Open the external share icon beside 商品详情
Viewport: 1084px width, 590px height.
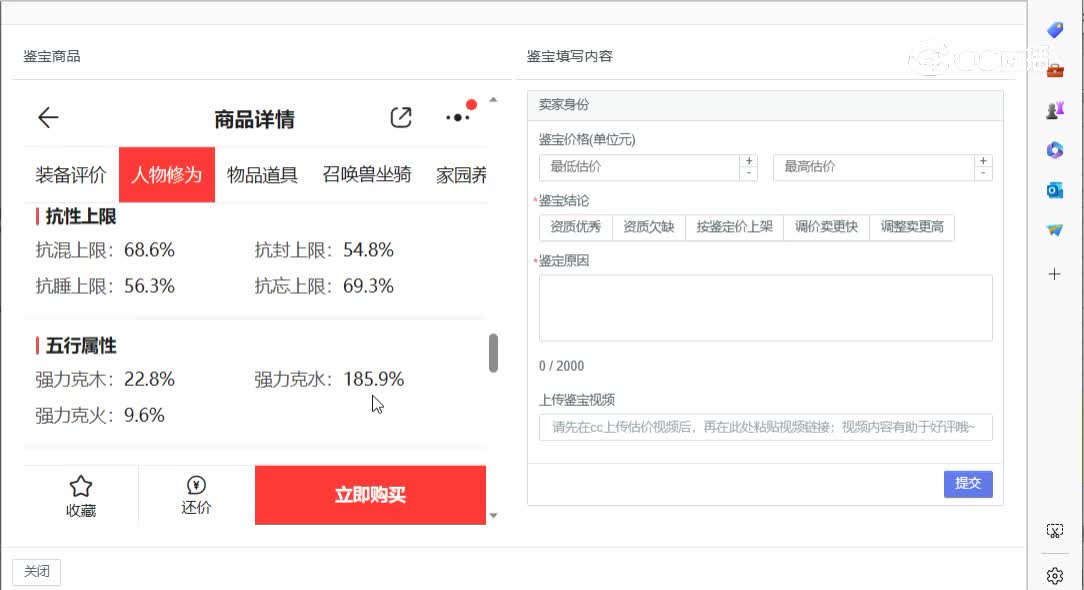(x=400, y=117)
